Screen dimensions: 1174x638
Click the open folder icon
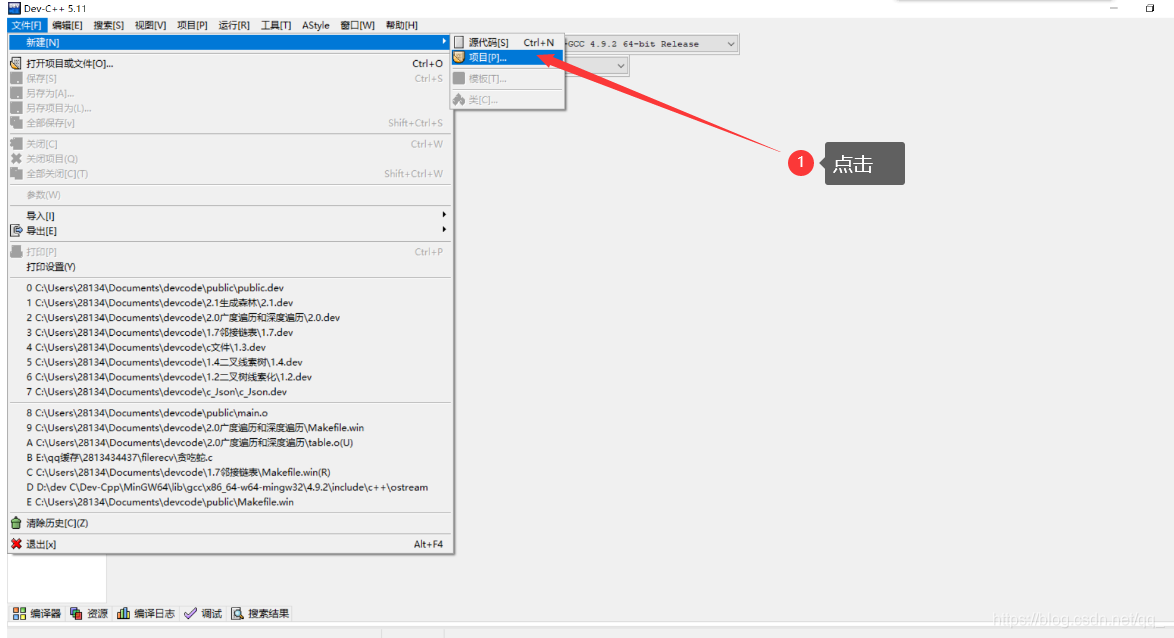16,64
